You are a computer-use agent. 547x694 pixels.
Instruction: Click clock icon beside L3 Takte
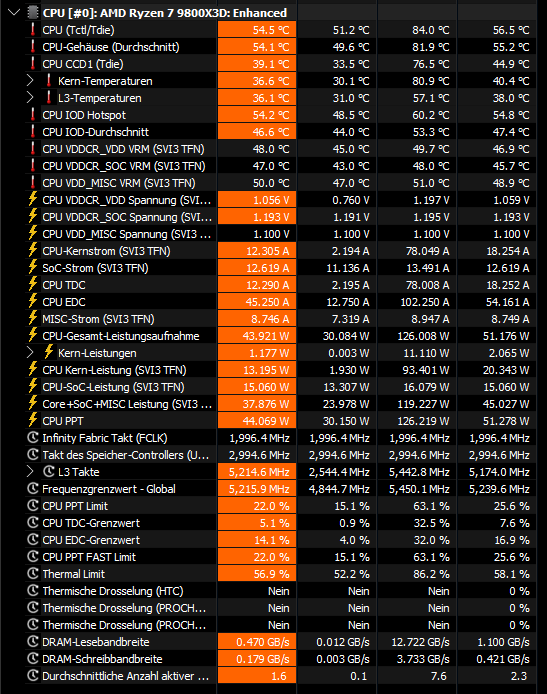click(49, 472)
